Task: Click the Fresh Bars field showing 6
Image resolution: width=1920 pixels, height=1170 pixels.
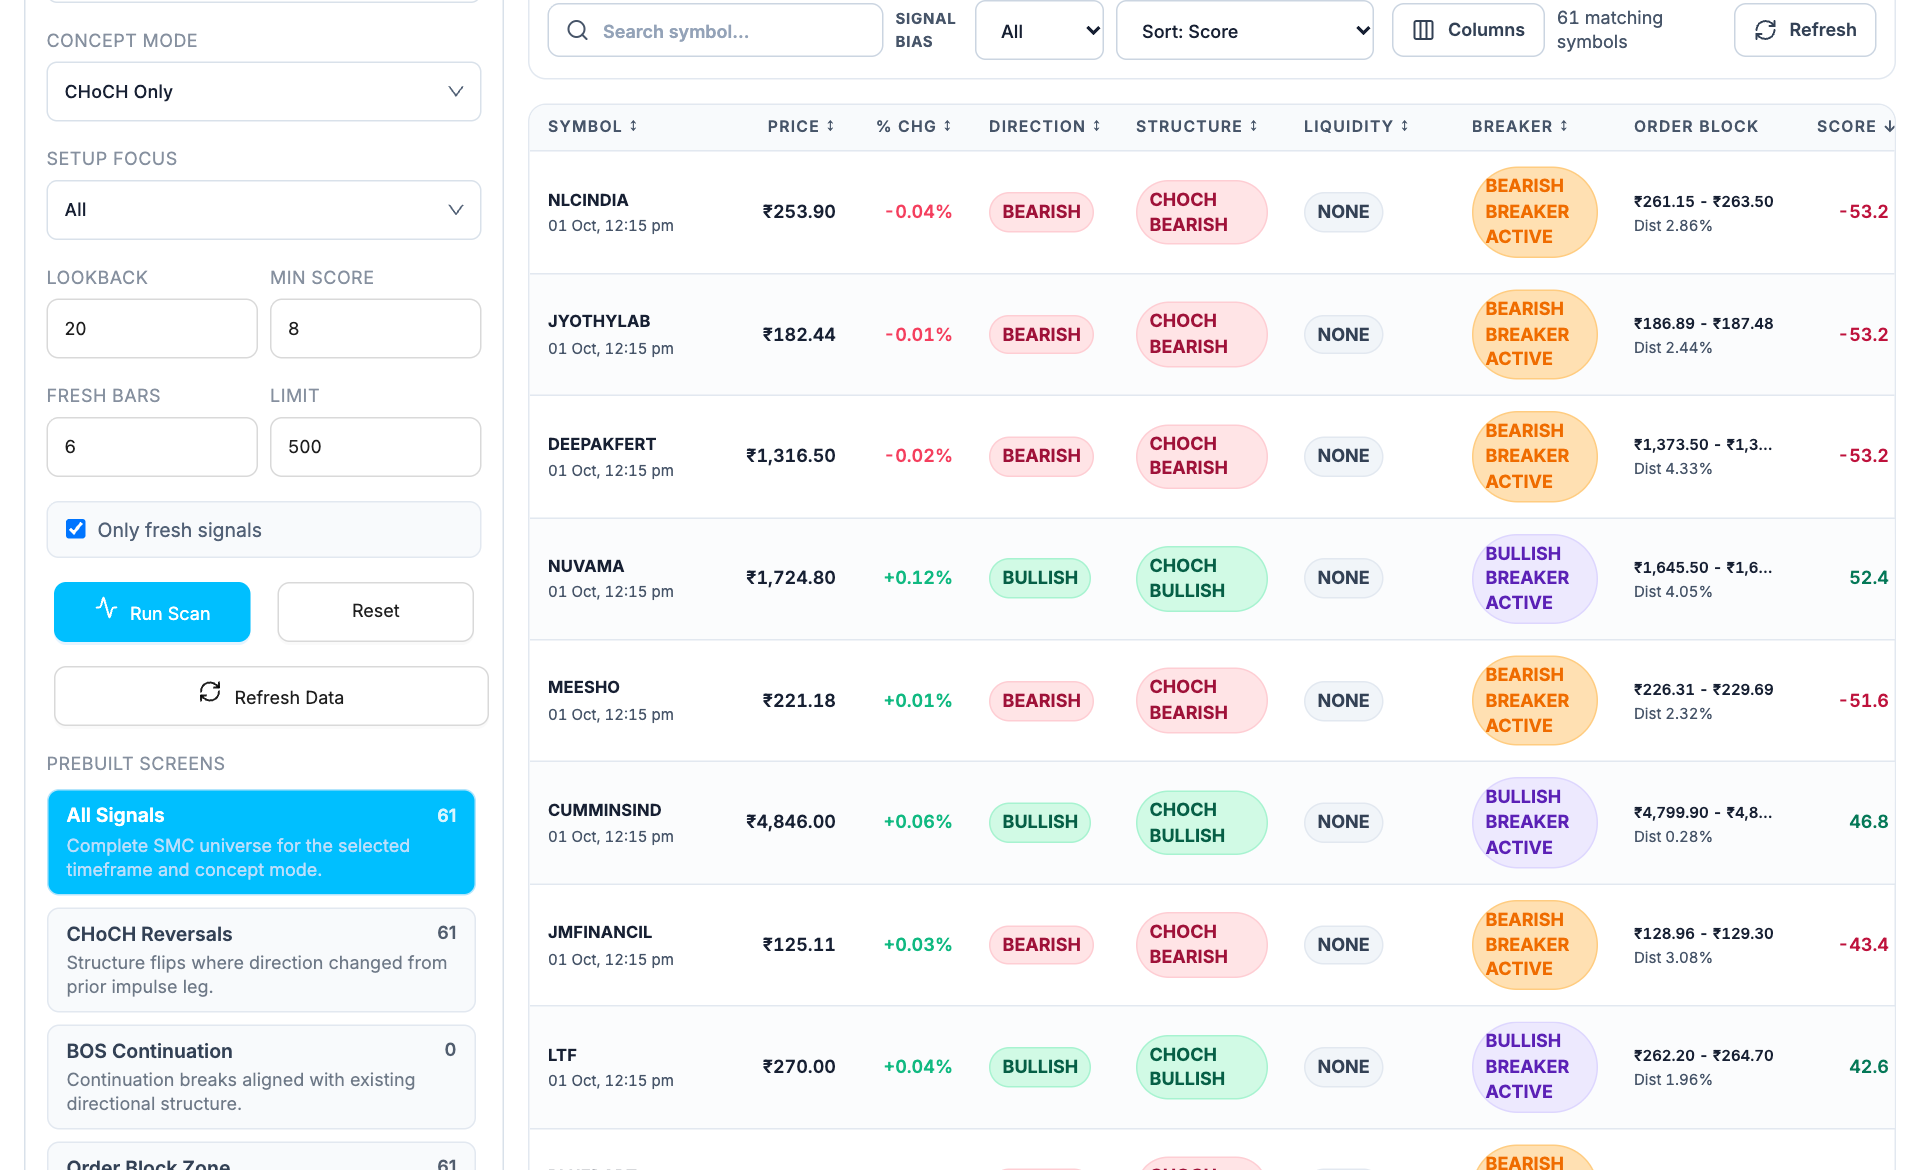Action: (x=152, y=447)
